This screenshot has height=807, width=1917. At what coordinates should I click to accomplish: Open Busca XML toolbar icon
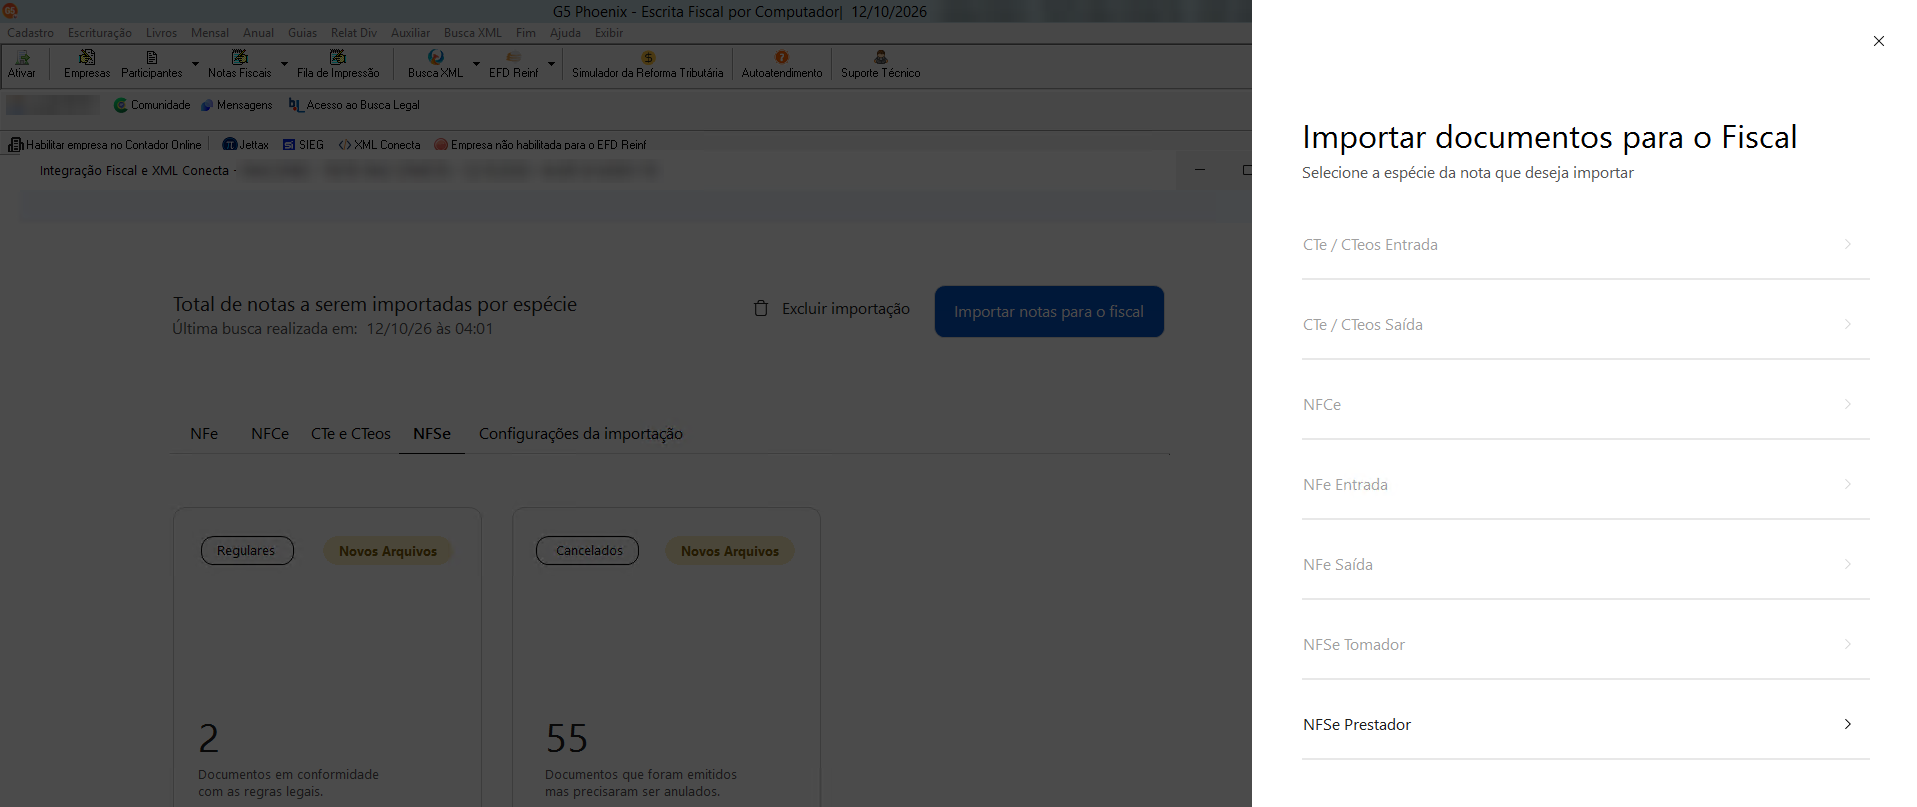[436, 64]
